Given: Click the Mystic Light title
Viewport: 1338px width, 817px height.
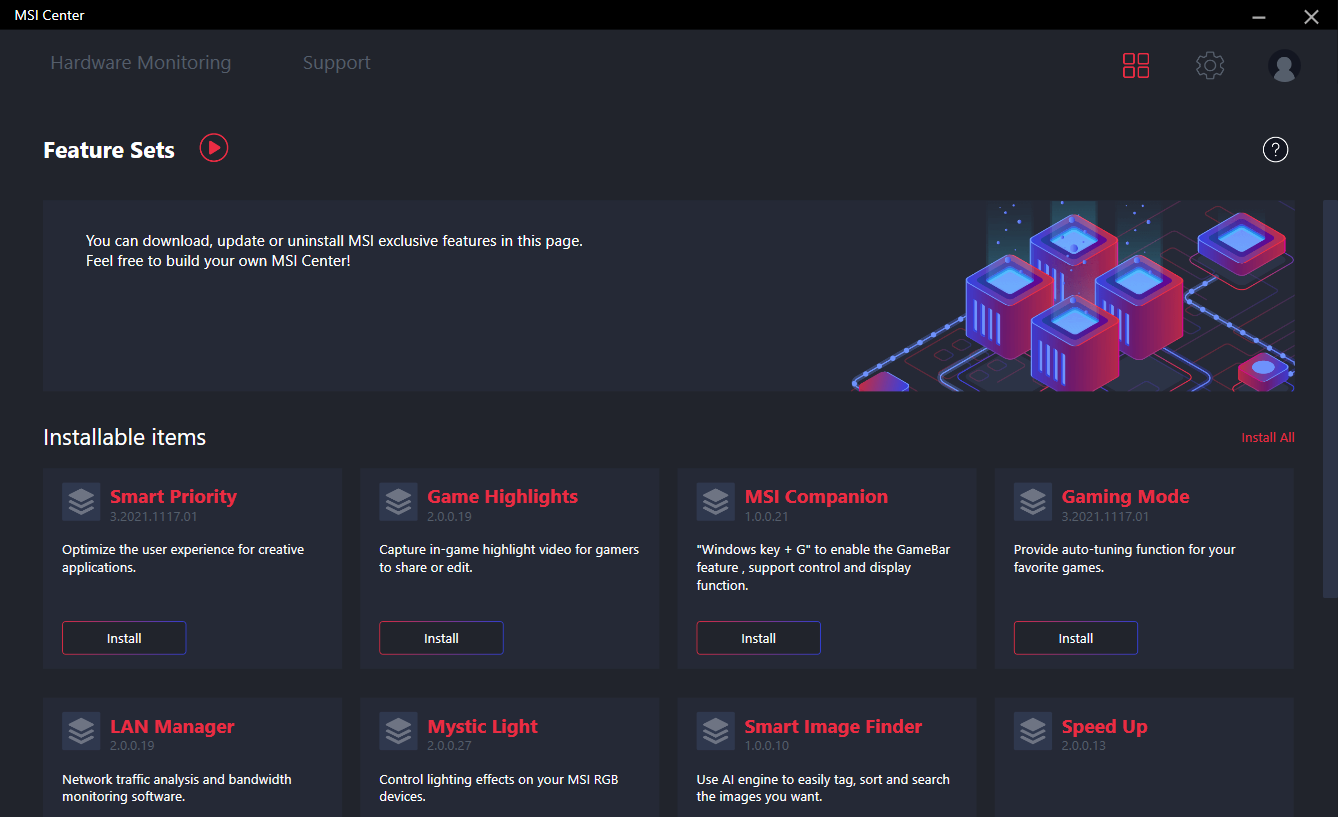Looking at the screenshot, I should coord(482,727).
